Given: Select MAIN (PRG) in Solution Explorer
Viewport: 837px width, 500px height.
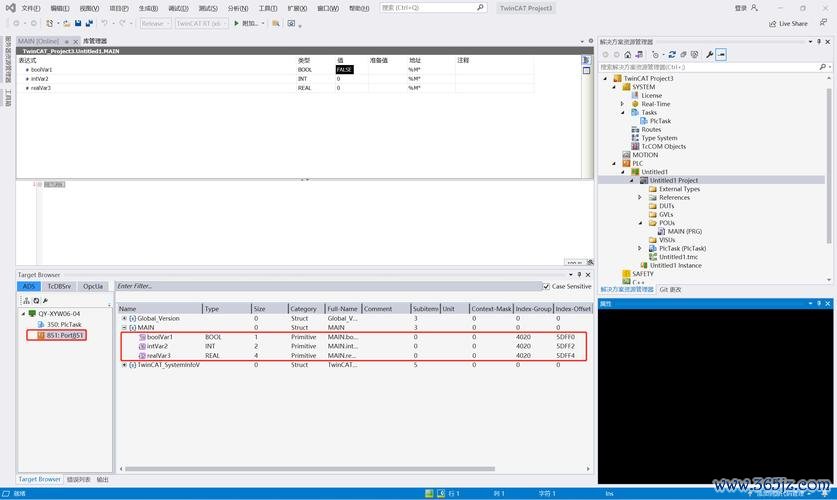Looking at the screenshot, I should 680,232.
